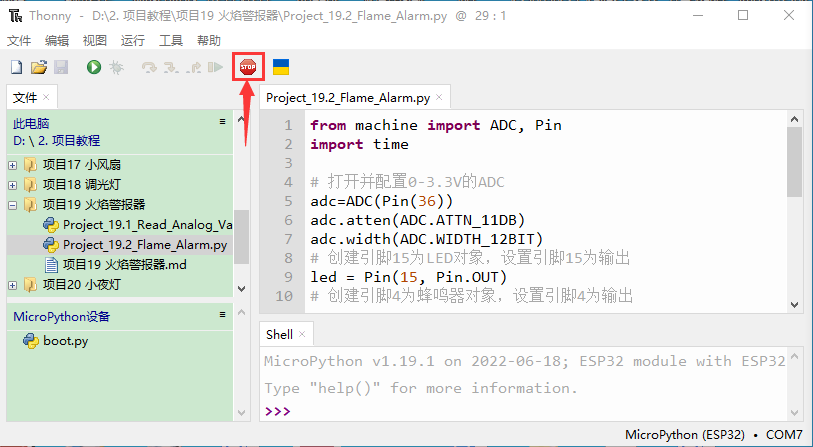The height and width of the screenshot is (447, 813).
Task: Run the current script
Action: tap(93, 67)
